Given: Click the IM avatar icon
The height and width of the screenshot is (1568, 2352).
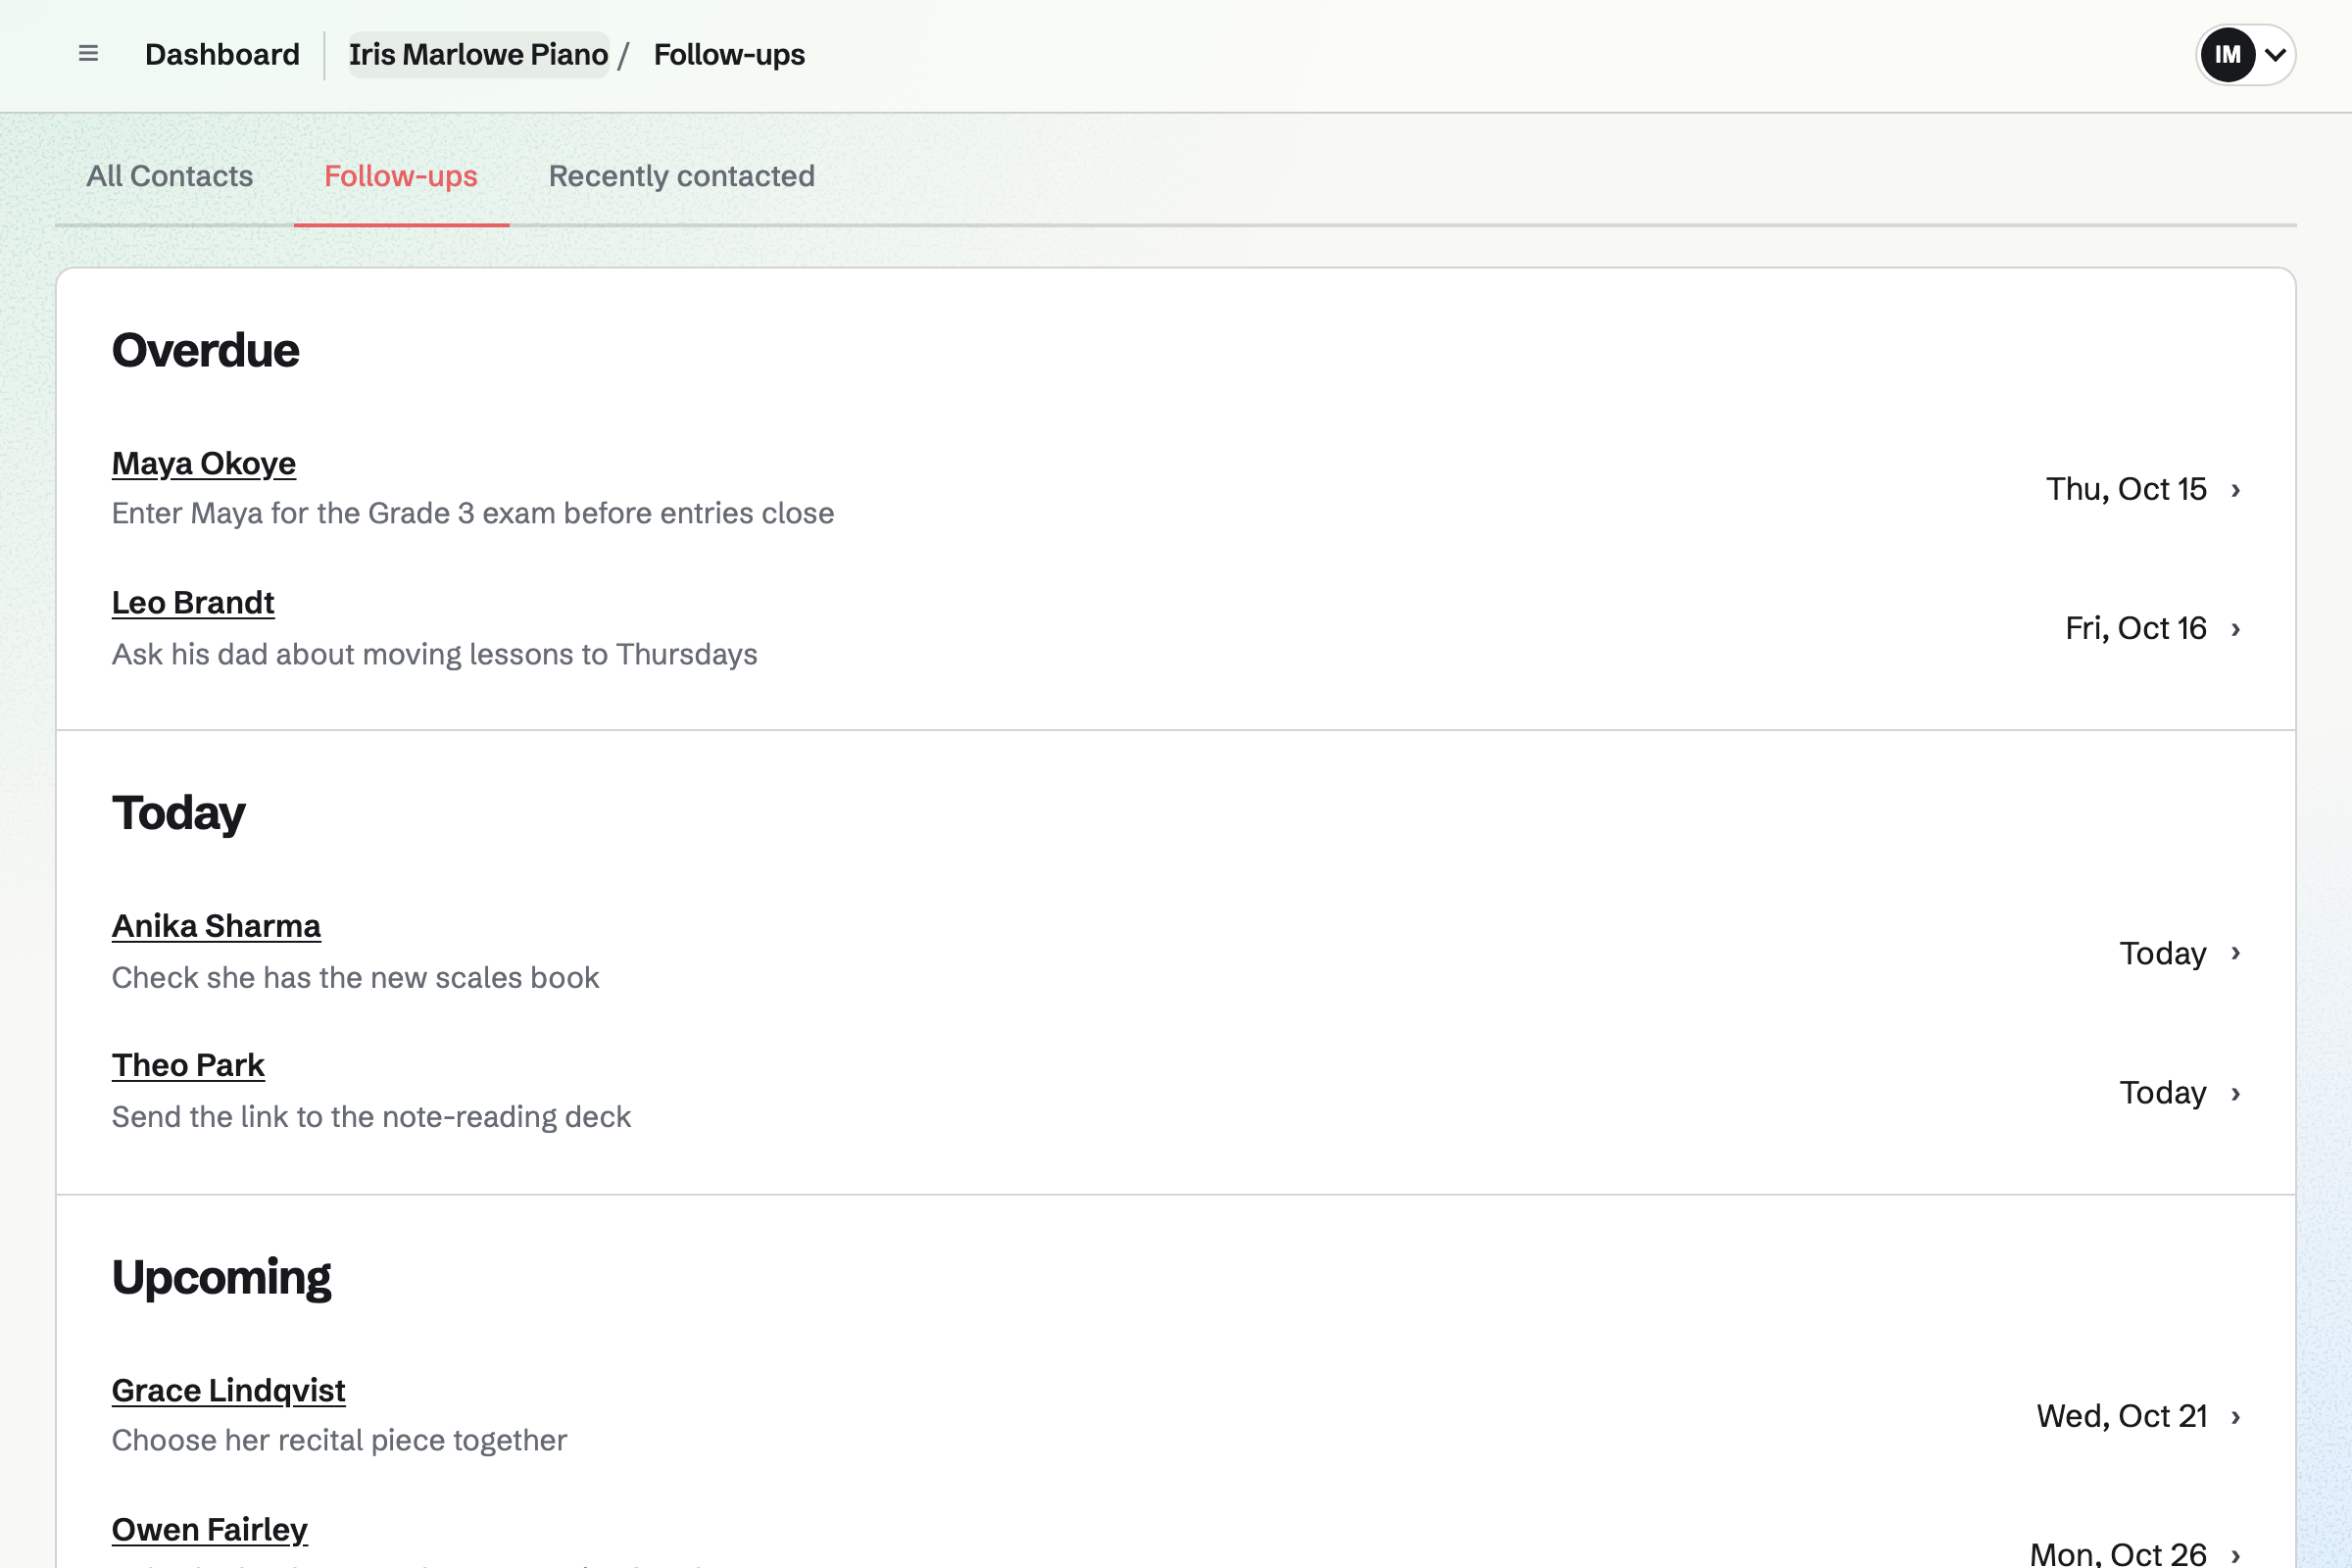Looking at the screenshot, I should (2227, 55).
